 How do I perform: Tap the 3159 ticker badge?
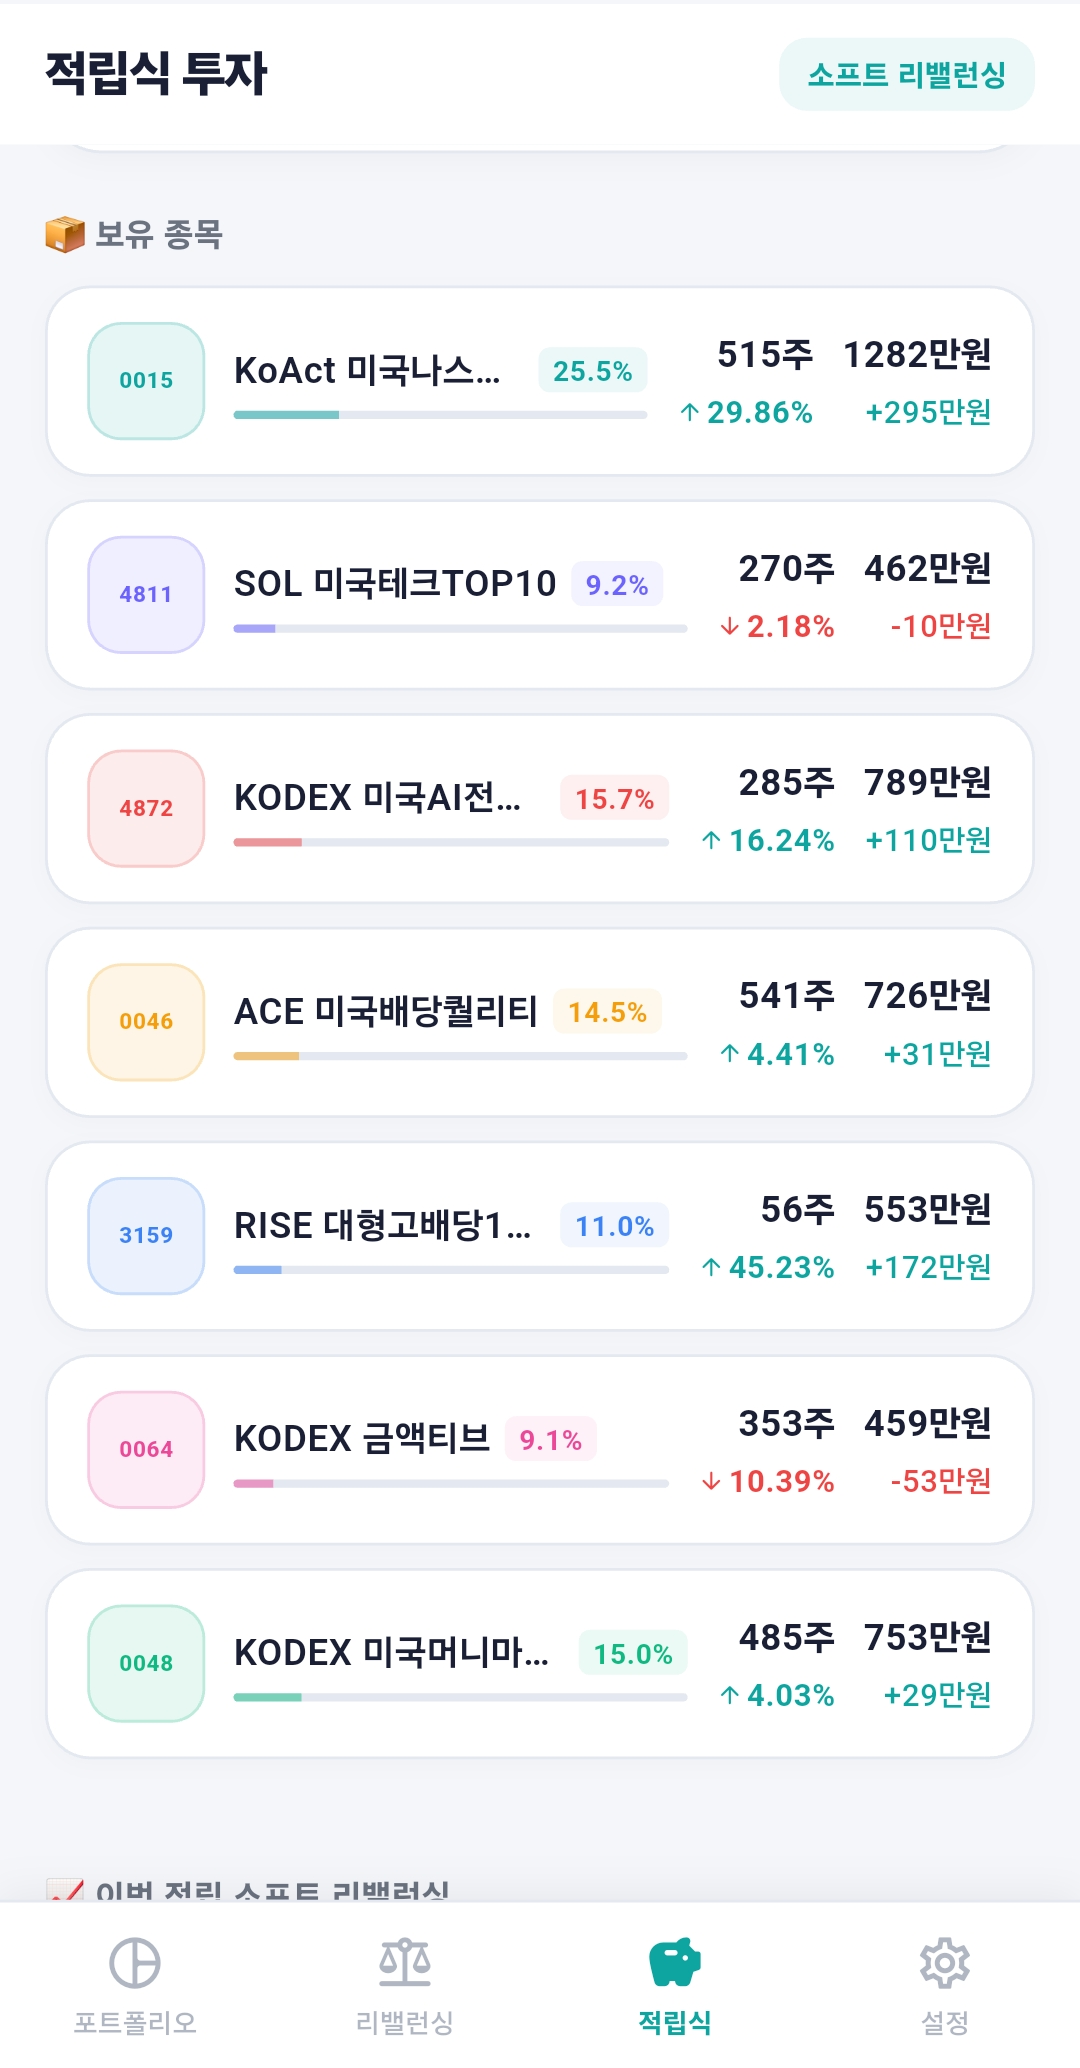click(x=146, y=1236)
